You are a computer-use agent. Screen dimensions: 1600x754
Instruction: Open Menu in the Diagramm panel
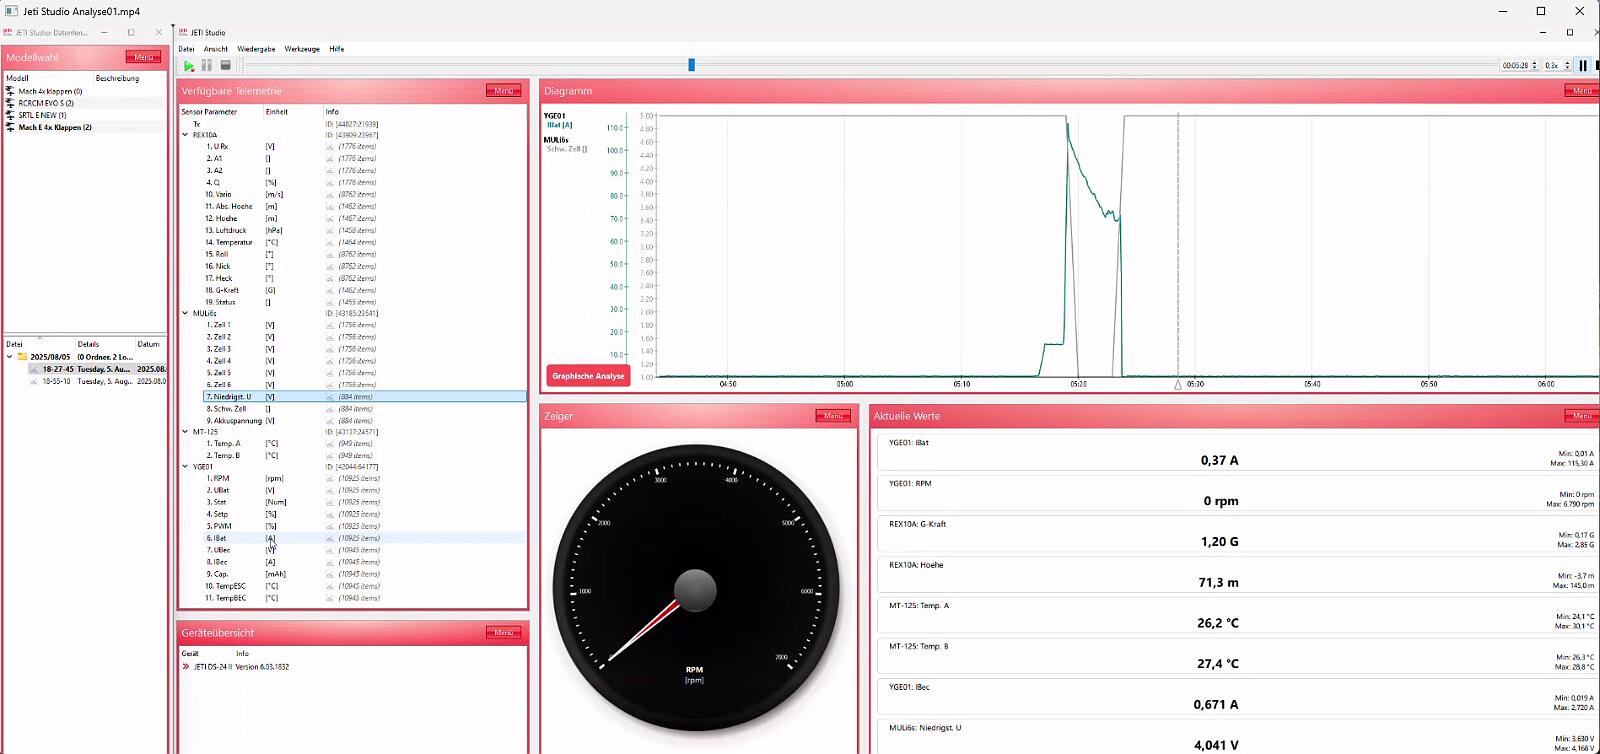[1582, 91]
